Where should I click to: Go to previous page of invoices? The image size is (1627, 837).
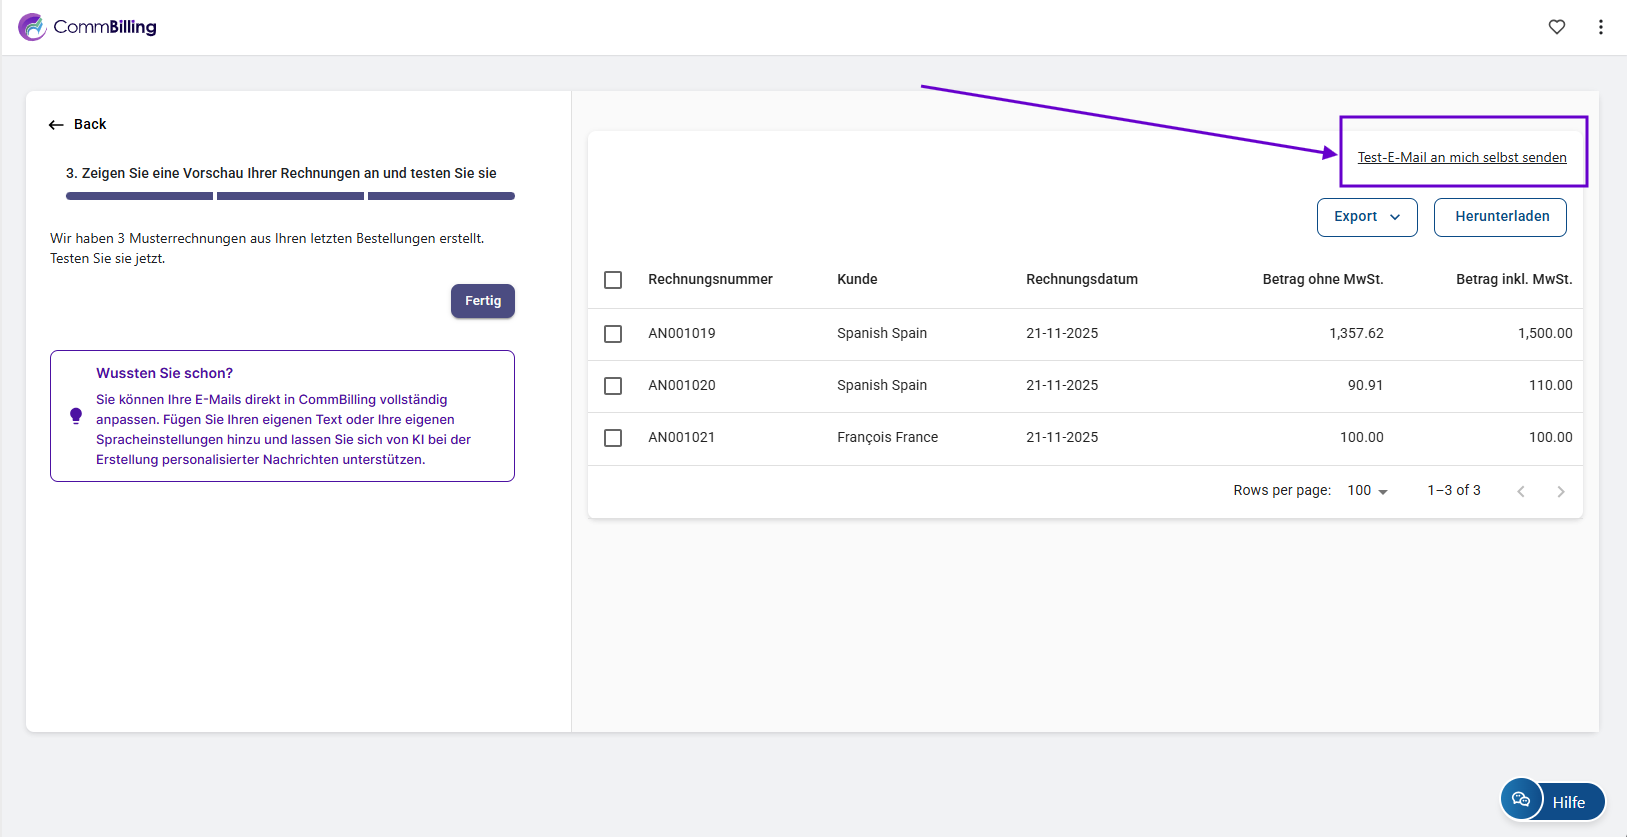1520,491
